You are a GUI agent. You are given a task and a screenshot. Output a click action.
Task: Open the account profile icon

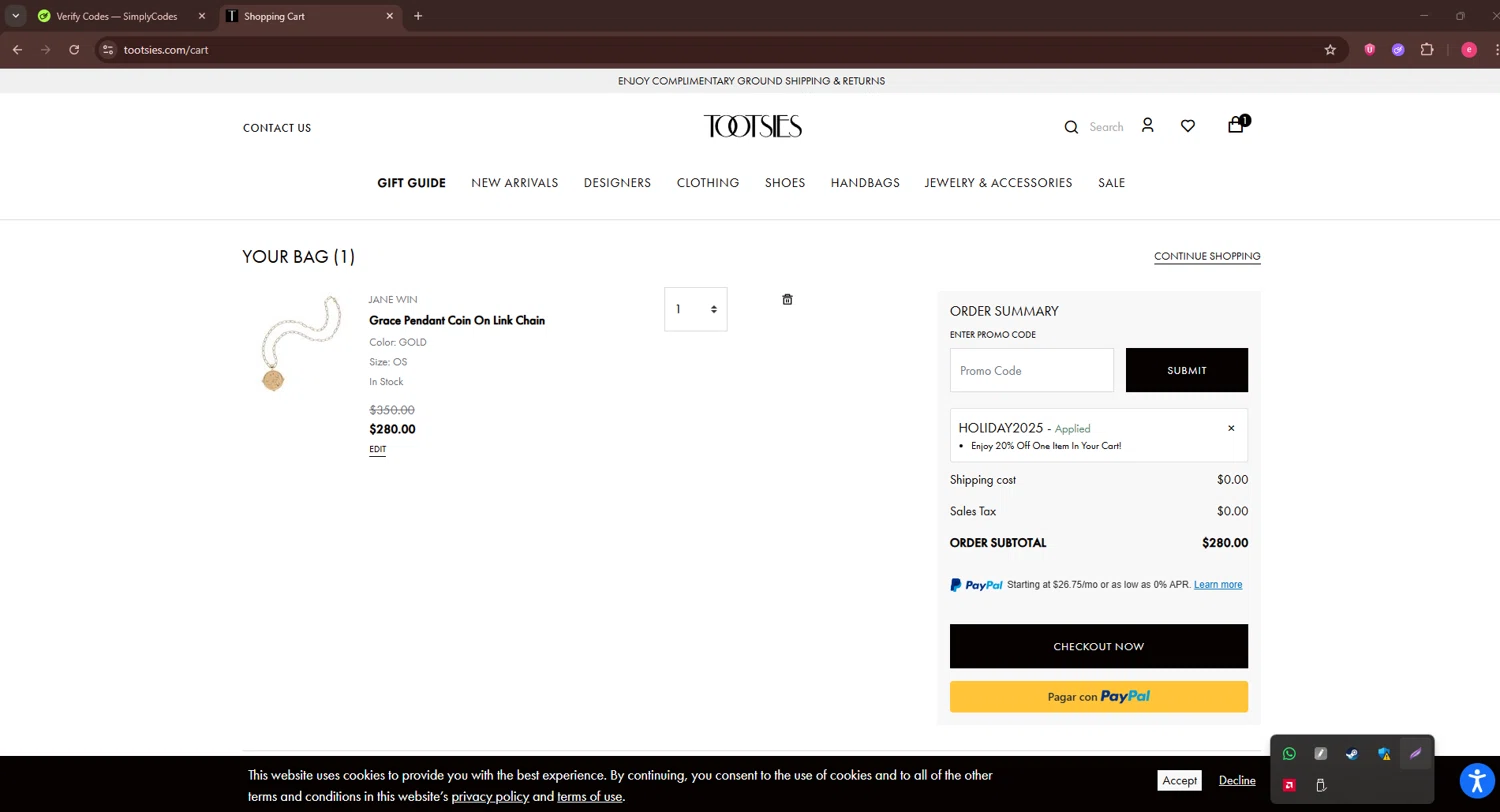[x=1147, y=125]
